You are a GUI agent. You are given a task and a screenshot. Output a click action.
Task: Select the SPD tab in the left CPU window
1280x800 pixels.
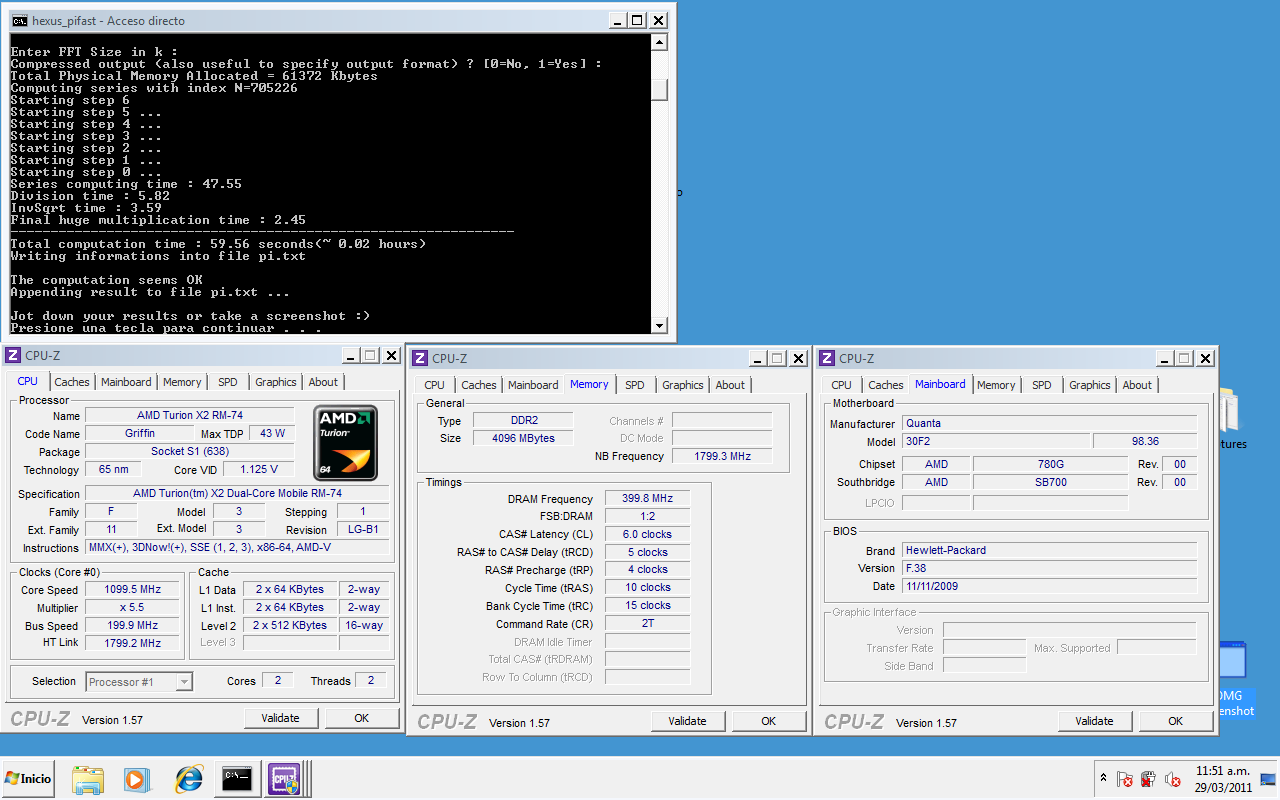coord(228,382)
